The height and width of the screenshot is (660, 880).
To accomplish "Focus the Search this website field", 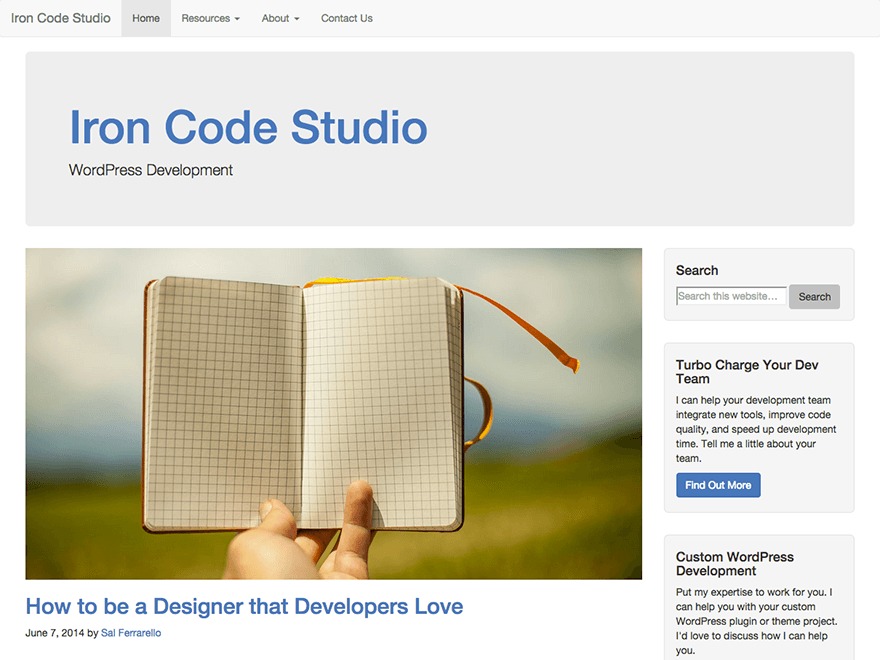I will click(x=731, y=296).
